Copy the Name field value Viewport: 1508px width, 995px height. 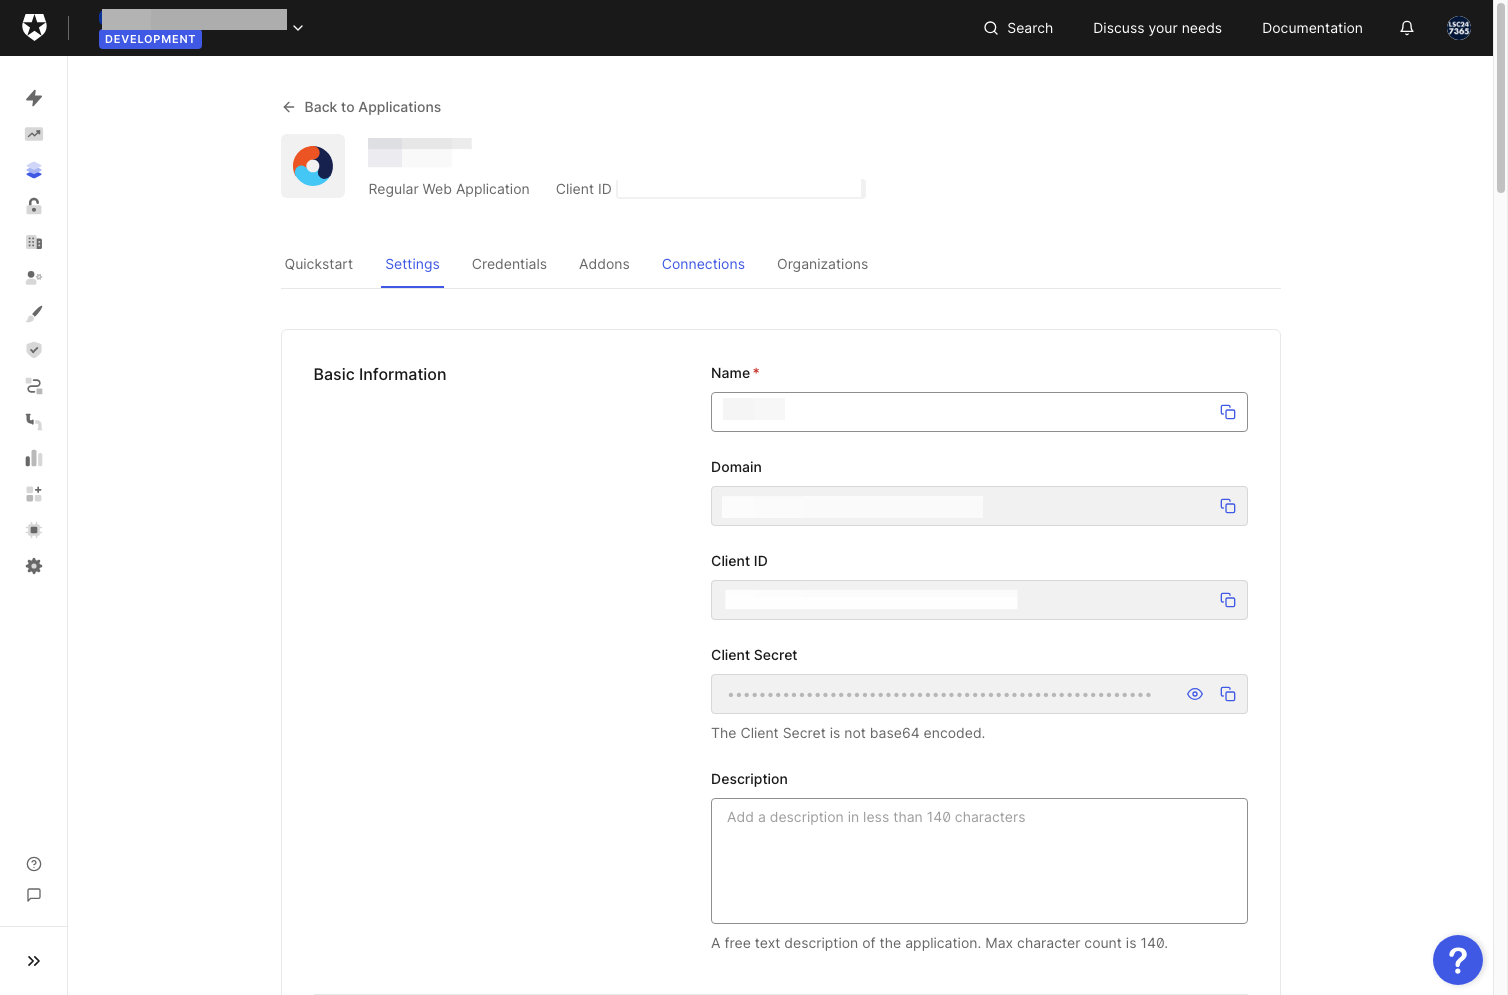pyautogui.click(x=1228, y=412)
